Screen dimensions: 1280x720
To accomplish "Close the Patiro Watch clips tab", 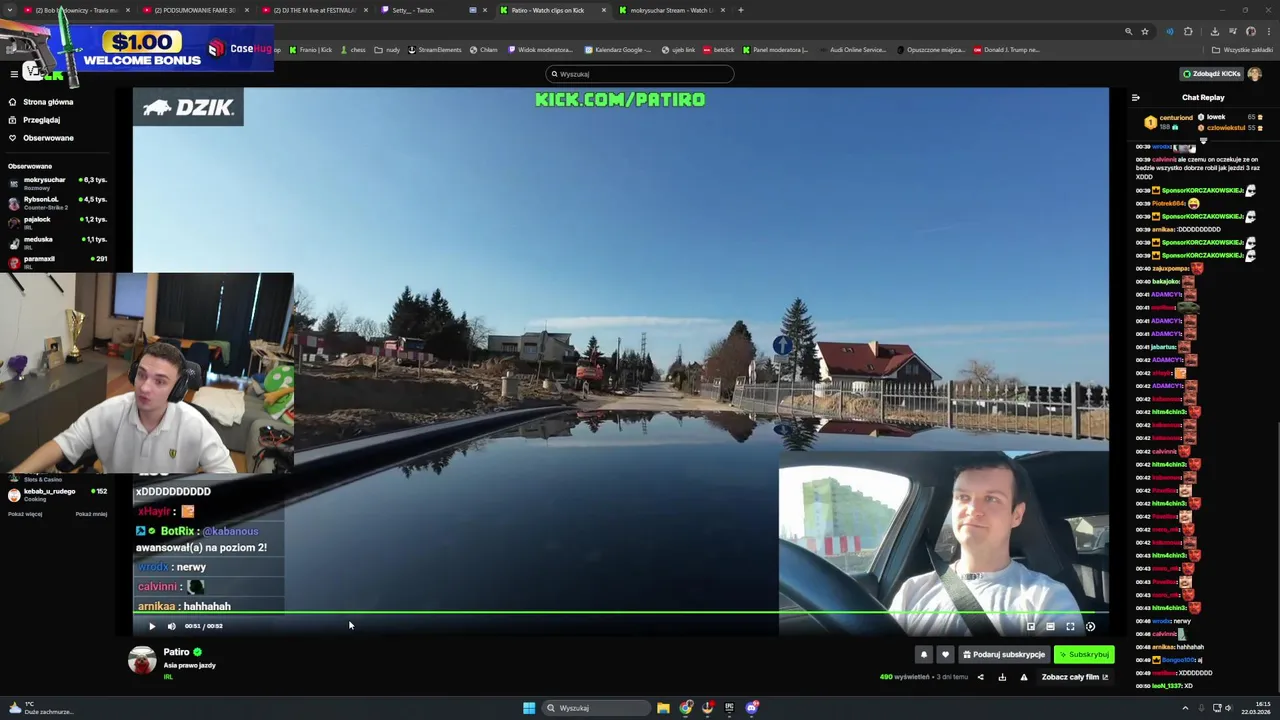I will tap(604, 10).
